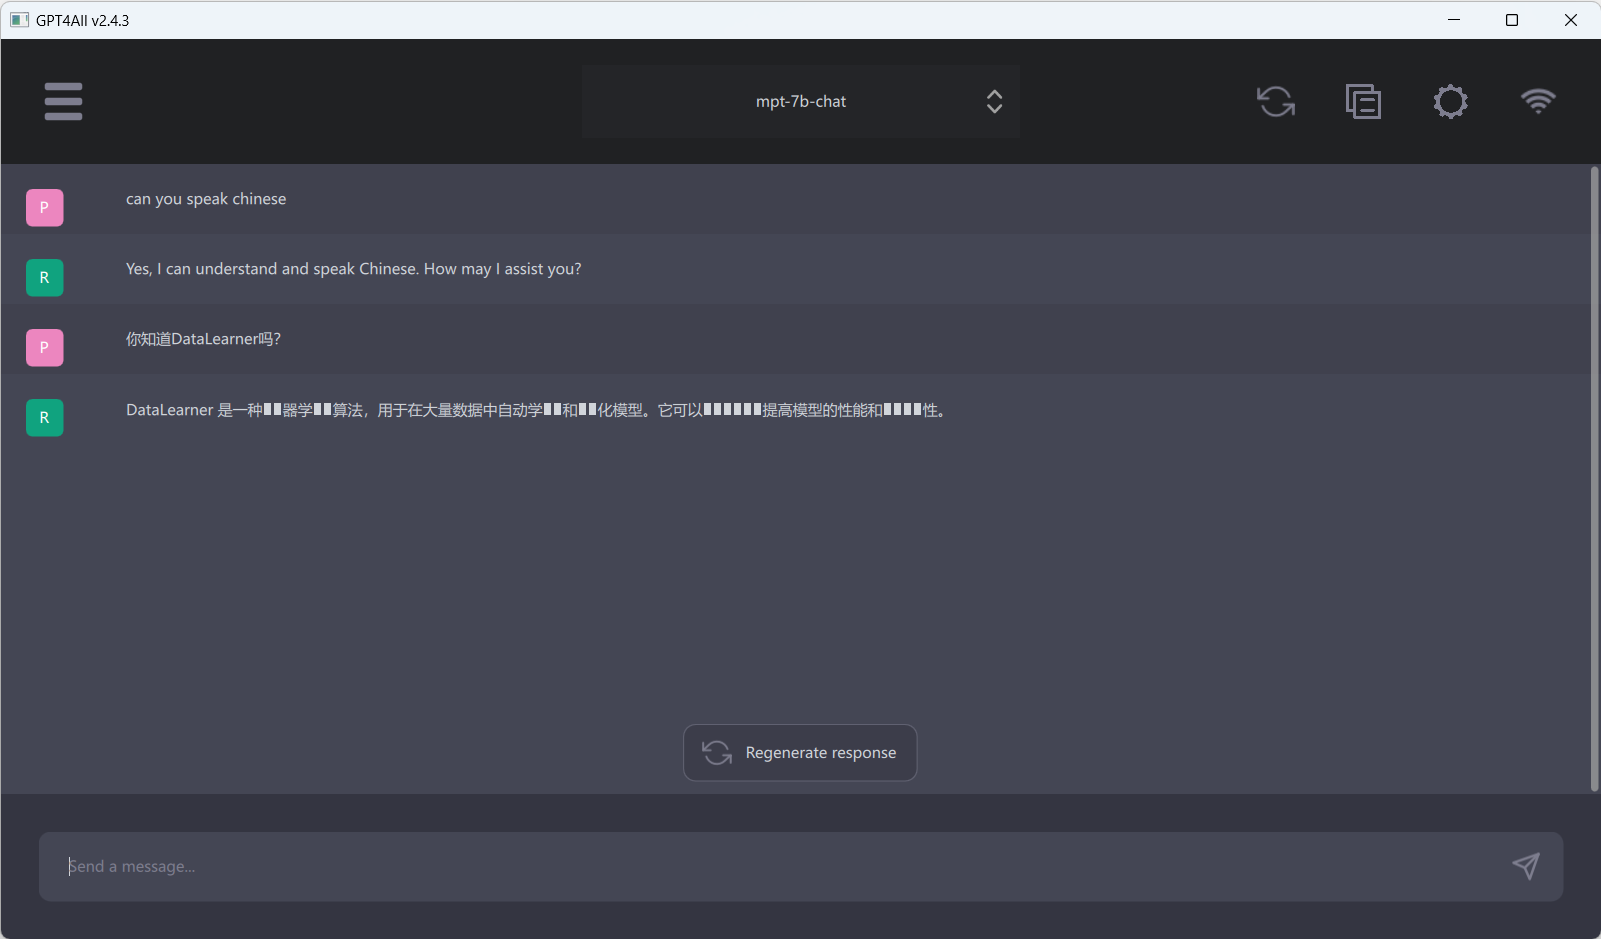Select the message 'can you speak chinese'

206,199
